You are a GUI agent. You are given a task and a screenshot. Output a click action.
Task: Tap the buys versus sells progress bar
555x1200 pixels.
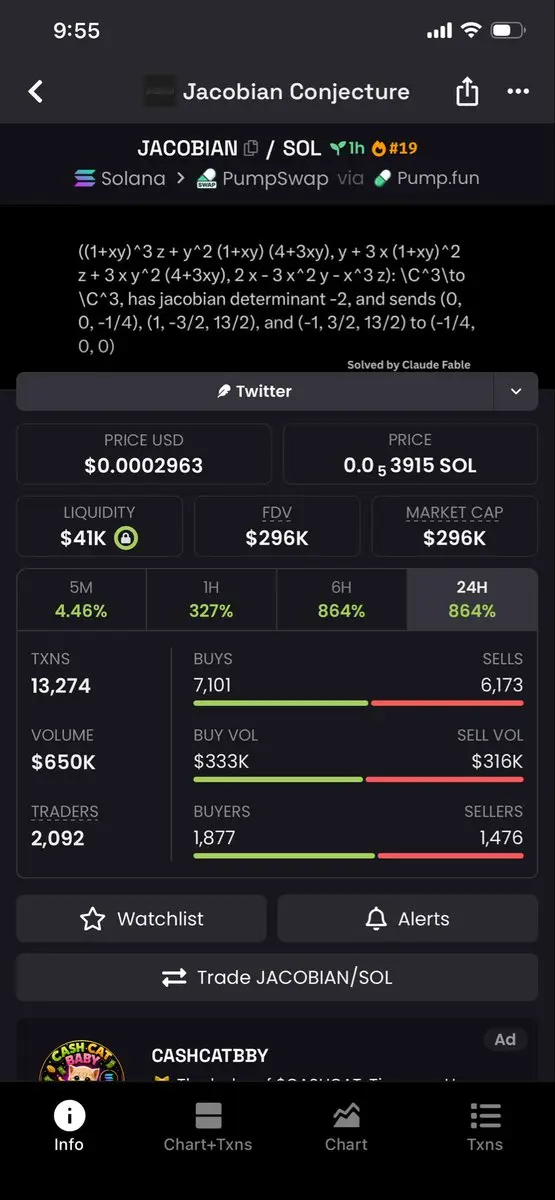(x=358, y=703)
